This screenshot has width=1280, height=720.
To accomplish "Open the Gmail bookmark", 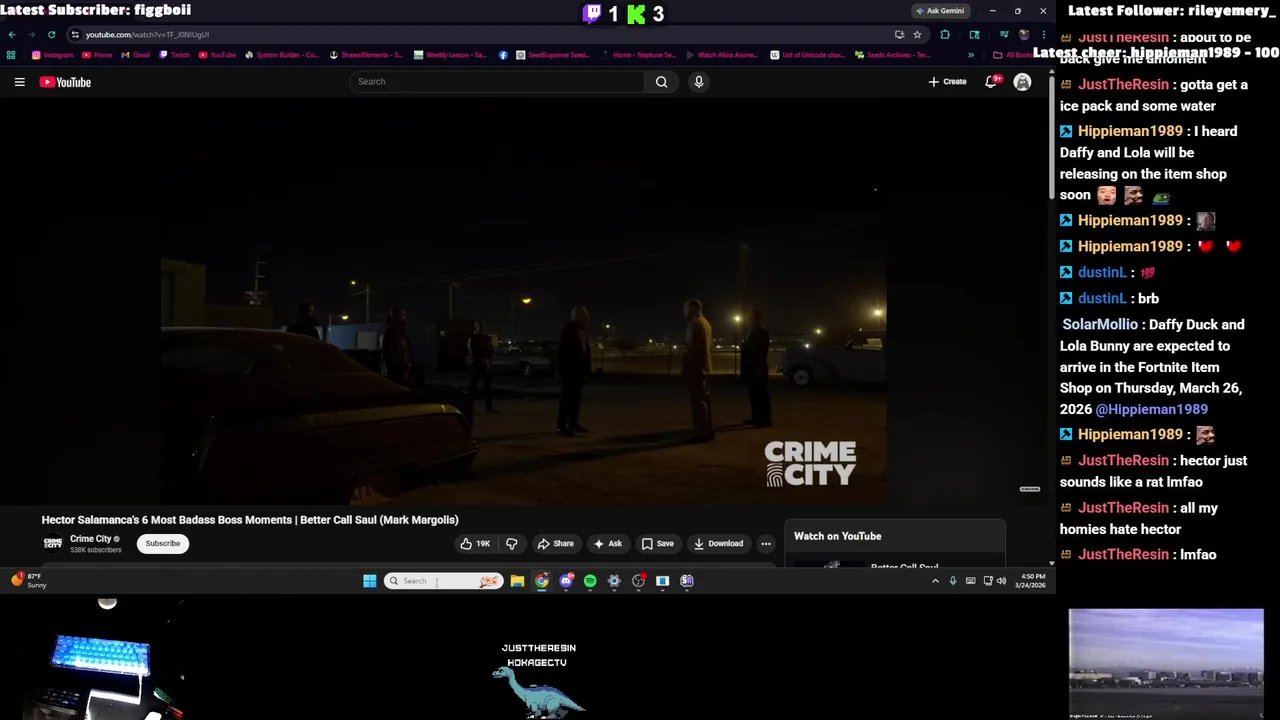I will 135,55.
